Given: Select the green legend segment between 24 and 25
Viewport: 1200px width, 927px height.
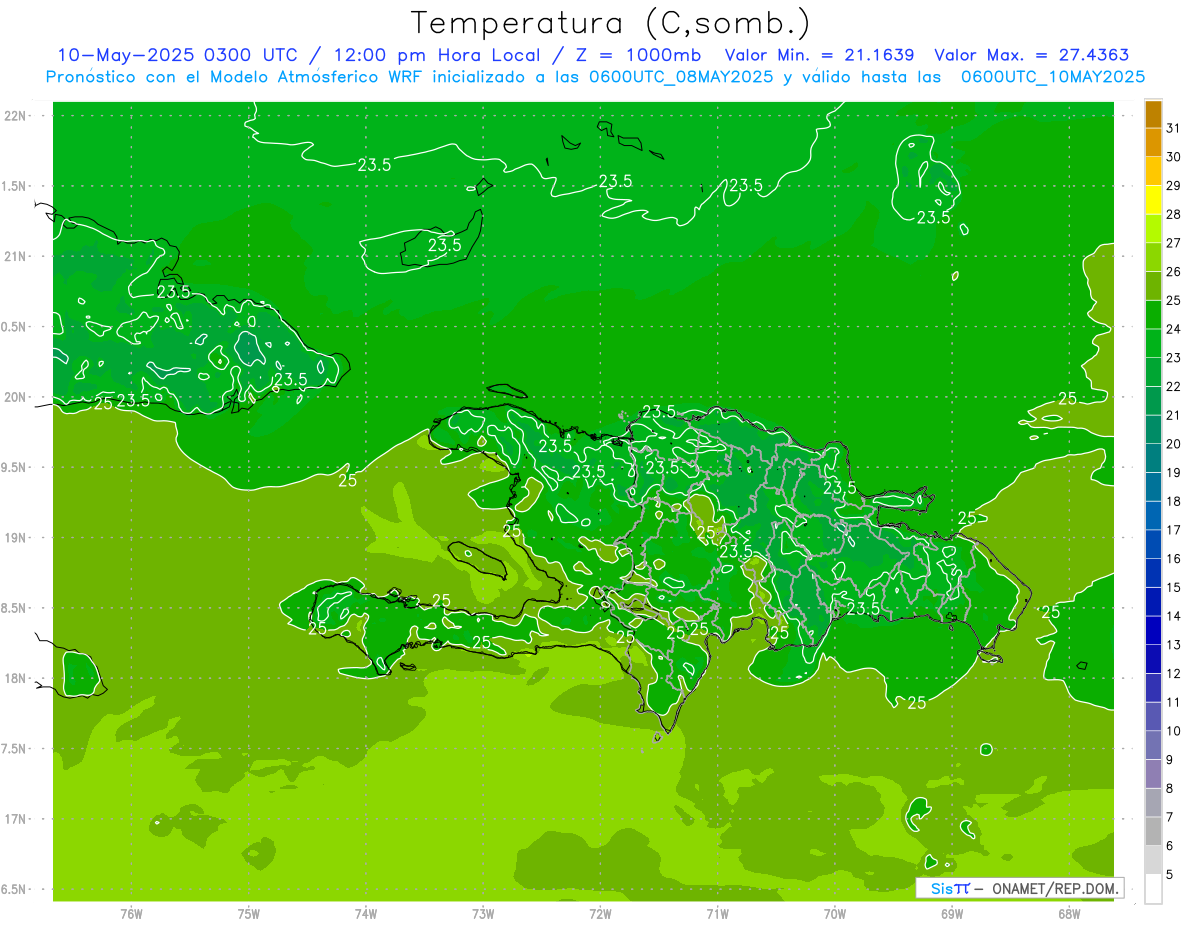Looking at the screenshot, I should pos(1153,315).
